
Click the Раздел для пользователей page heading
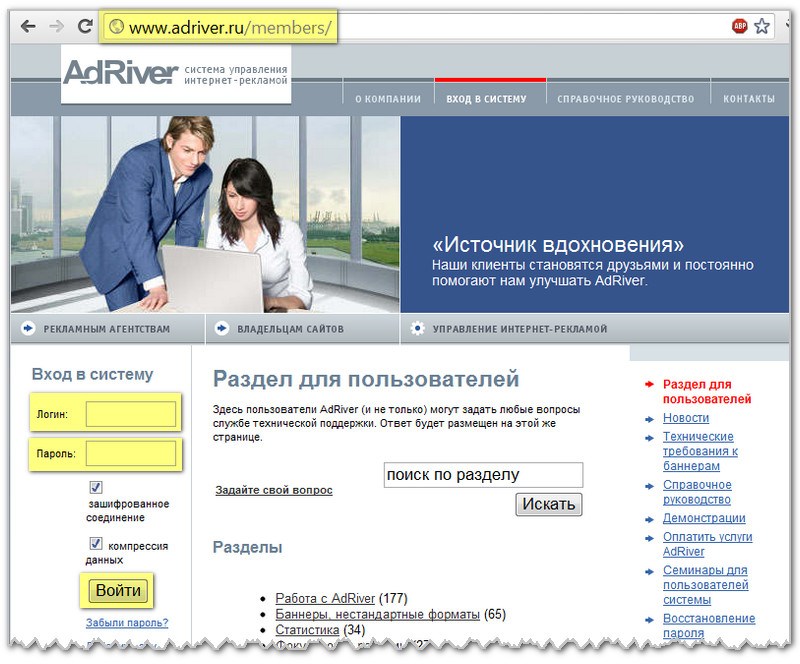click(366, 379)
